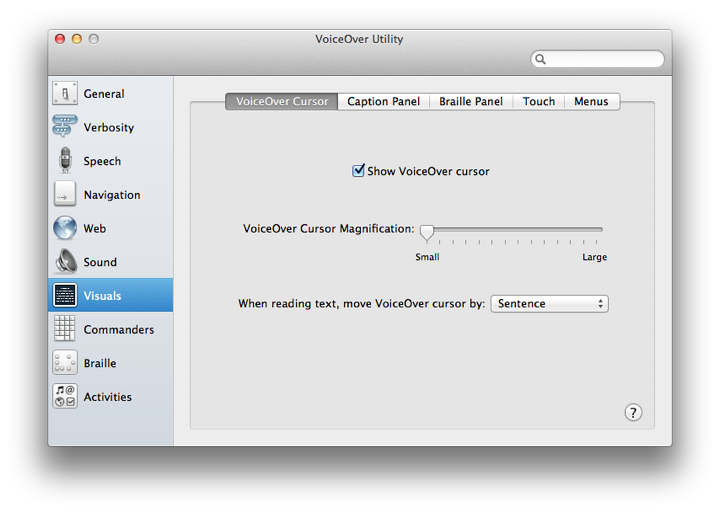Image resolution: width=720 pixels, height=513 pixels.
Task: Click the Large magnification label
Action: (x=595, y=257)
